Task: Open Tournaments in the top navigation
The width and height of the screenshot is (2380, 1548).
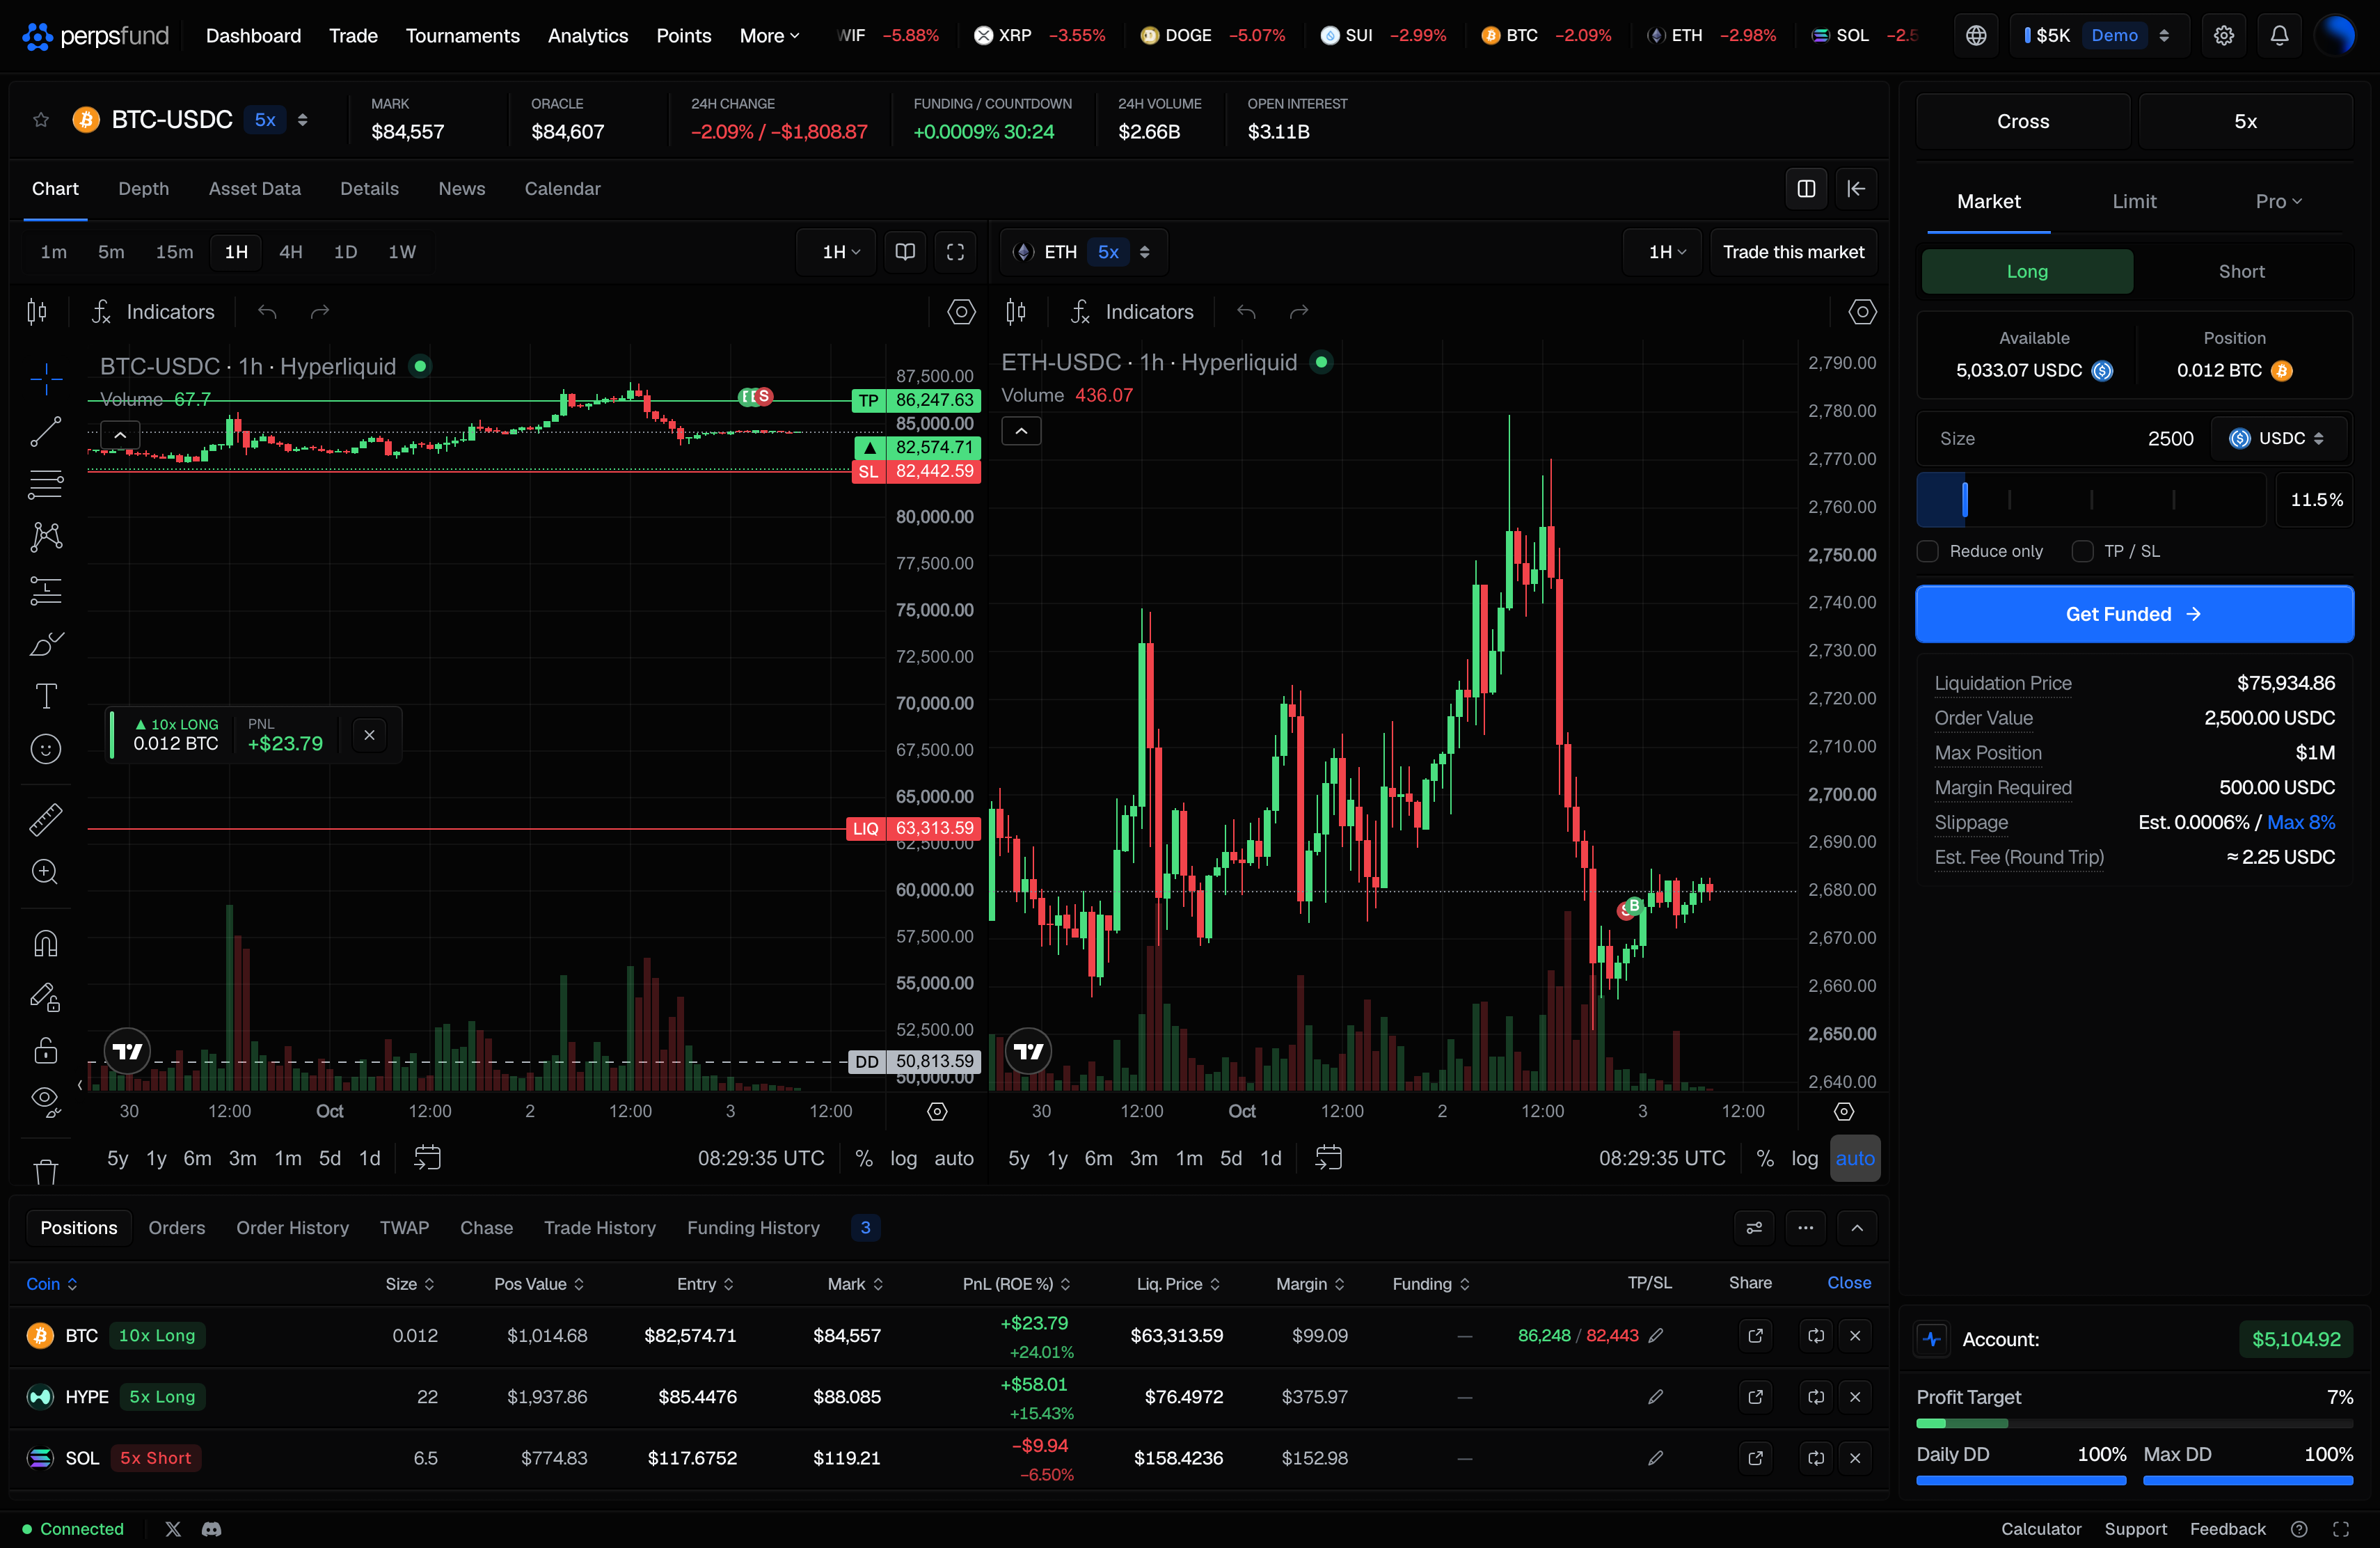Action: (462, 36)
